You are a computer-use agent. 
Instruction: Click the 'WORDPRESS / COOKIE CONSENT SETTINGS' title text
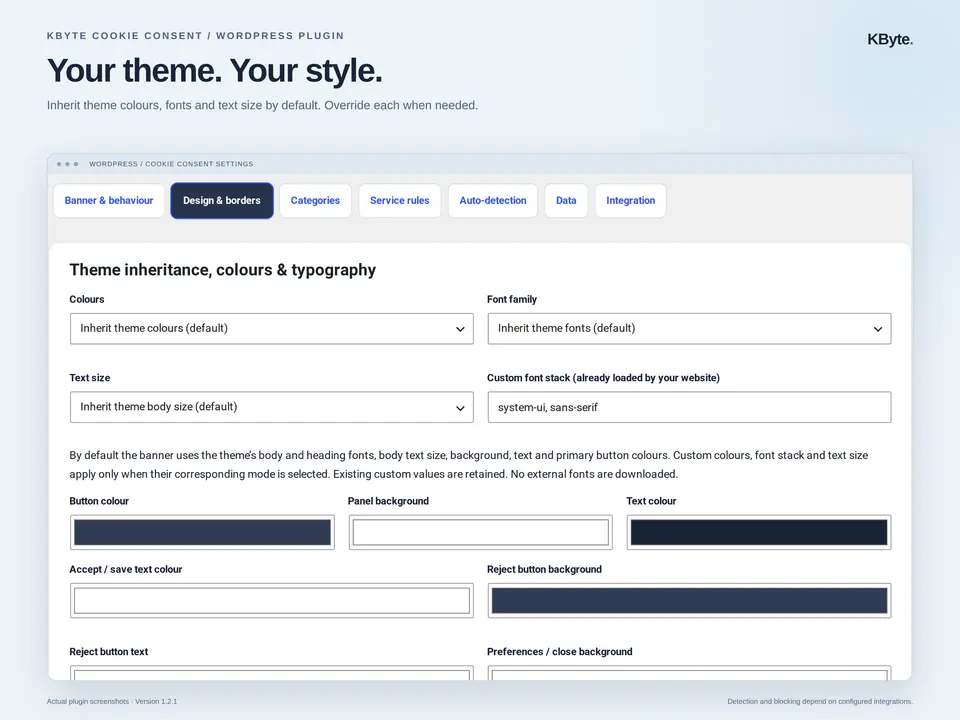171,164
